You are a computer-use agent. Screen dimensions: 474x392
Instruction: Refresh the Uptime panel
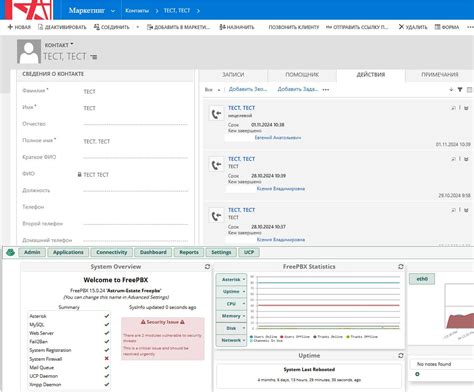[401, 356]
